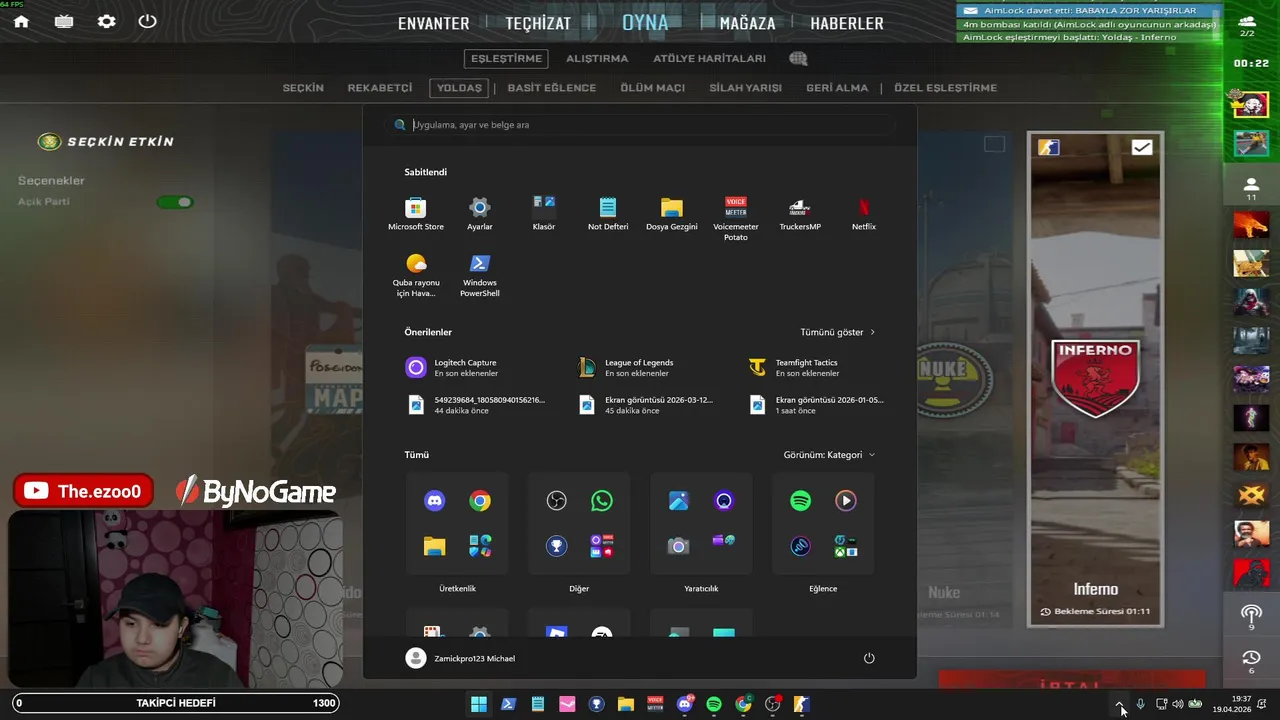
Task: Click the globe icon beside Atölye Haritaları
Action: (798, 59)
